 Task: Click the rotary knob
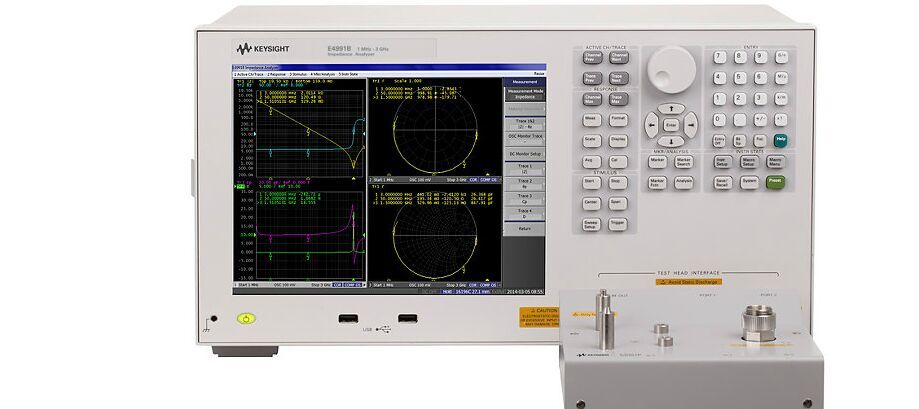click(x=669, y=68)
